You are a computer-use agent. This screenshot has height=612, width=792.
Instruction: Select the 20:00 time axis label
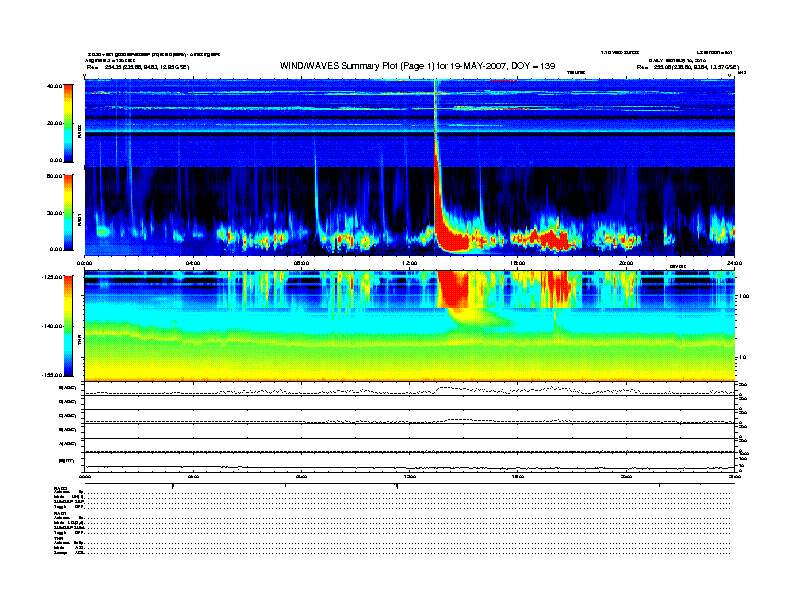tap(626, 263)
